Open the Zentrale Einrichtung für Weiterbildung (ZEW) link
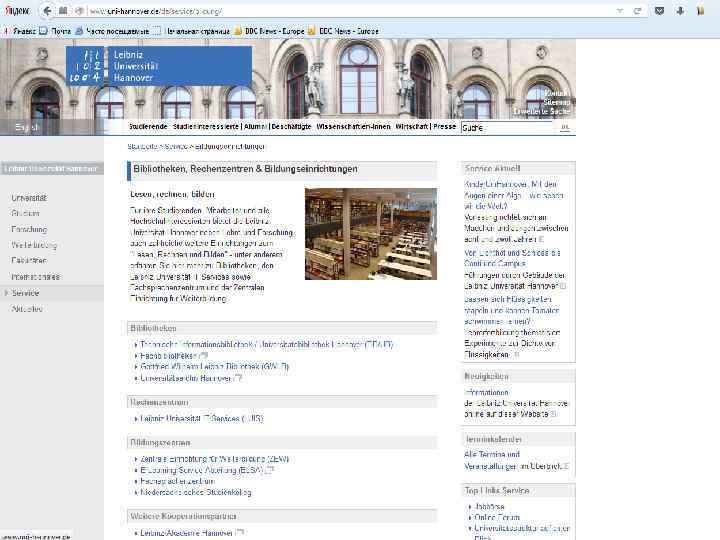 pos(214,459)
